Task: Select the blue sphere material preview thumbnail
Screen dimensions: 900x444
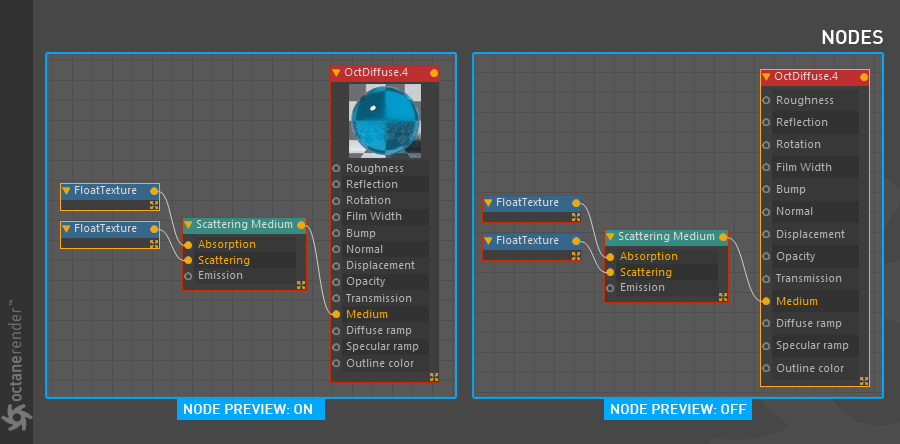Action: [385, 120]
